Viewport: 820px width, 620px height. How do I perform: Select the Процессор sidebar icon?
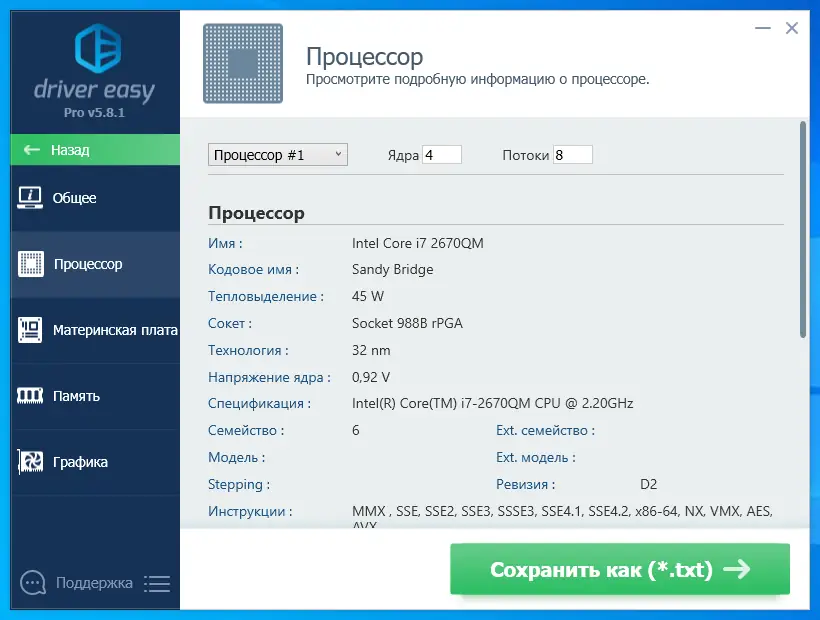pos(30,263)
